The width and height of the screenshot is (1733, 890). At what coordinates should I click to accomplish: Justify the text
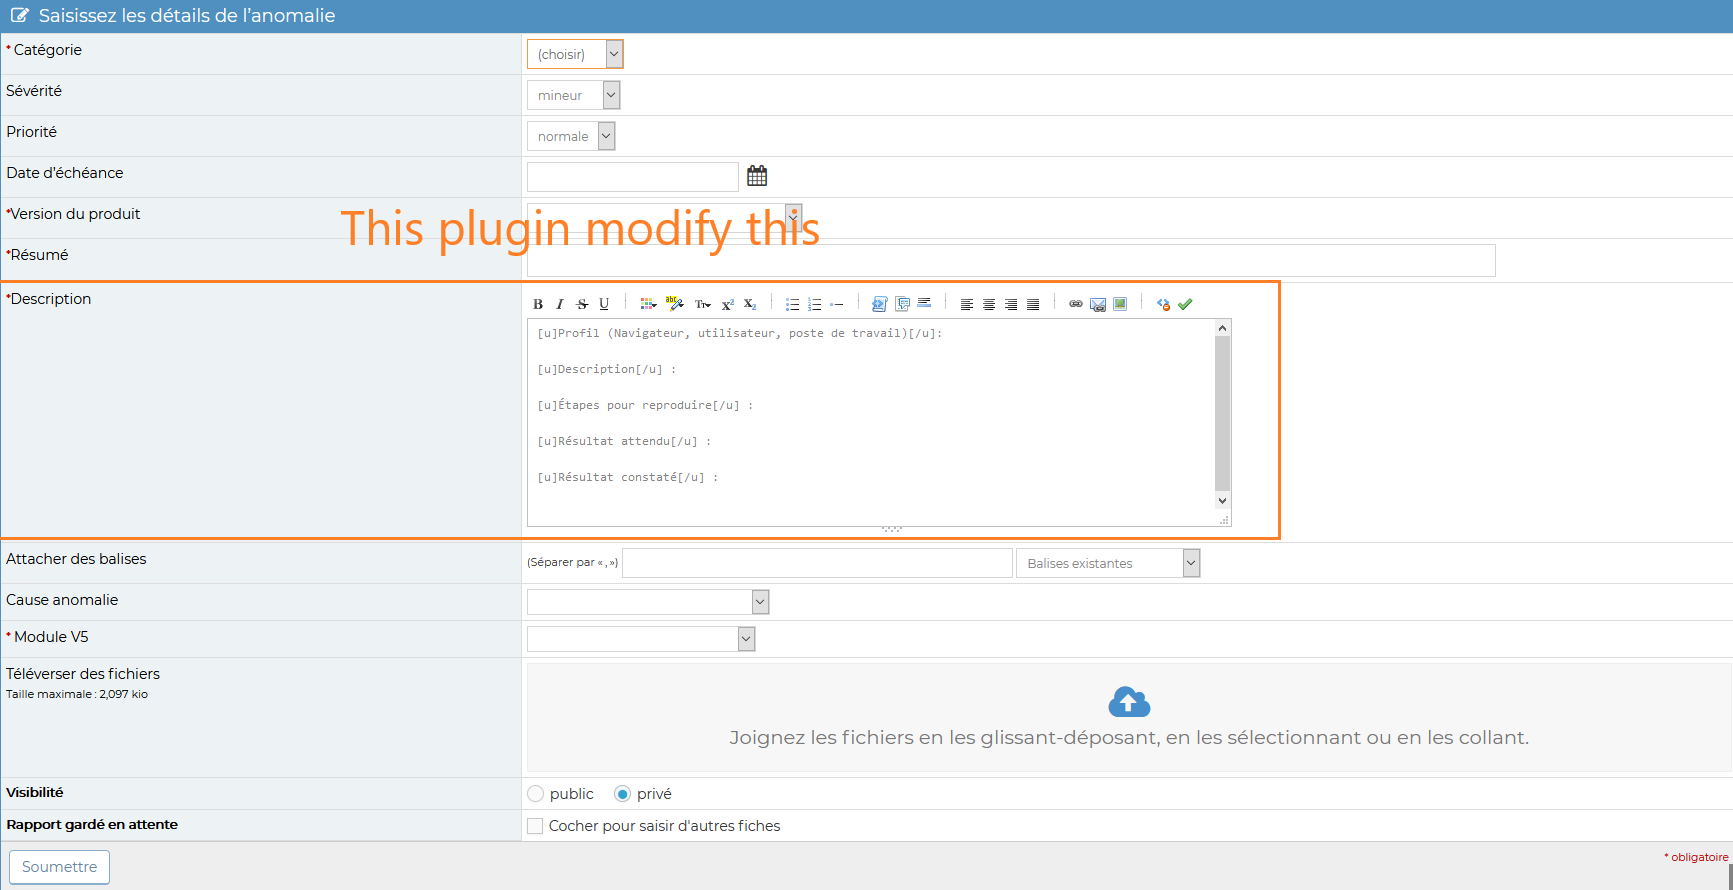tap(1033, 304)
